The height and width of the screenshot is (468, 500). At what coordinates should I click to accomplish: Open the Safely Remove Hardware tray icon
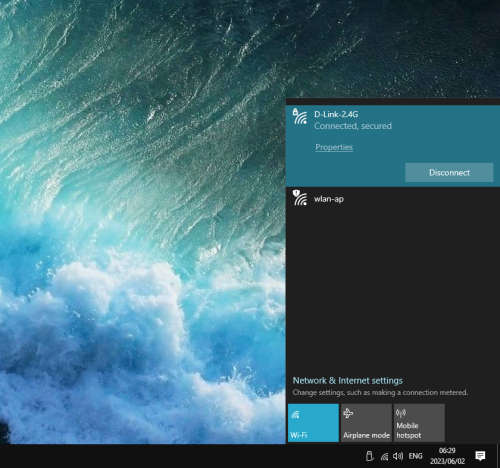[369, 456]
